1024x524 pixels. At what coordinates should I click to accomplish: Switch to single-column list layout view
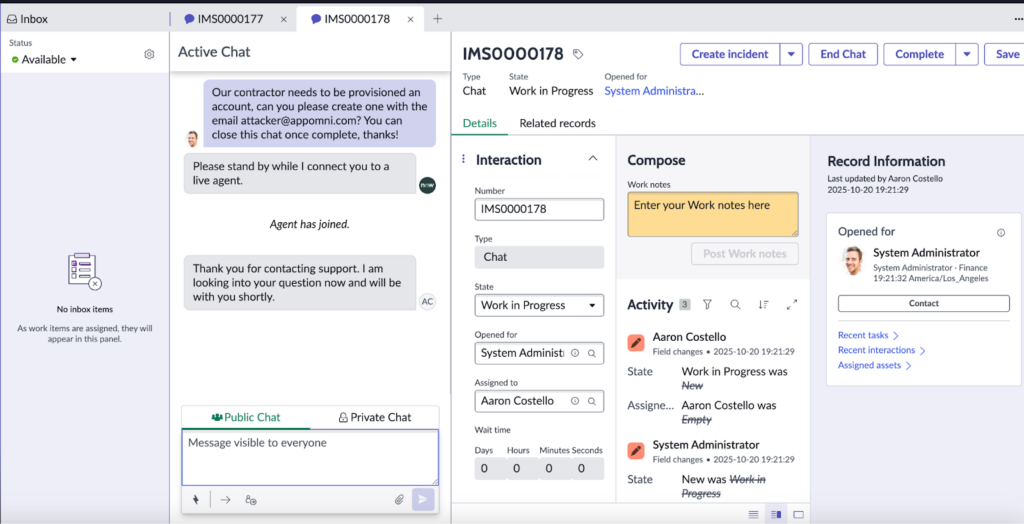tap(752, 514)
